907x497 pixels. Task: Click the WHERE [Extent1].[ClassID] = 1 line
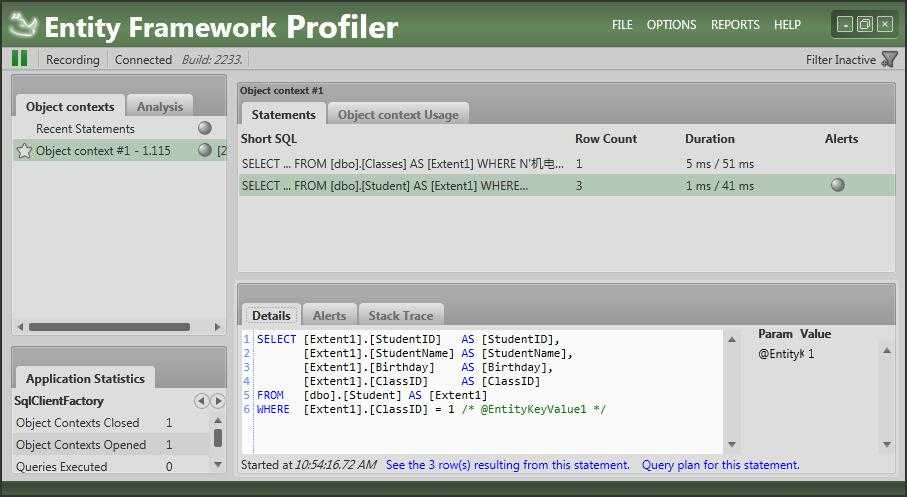432,409
